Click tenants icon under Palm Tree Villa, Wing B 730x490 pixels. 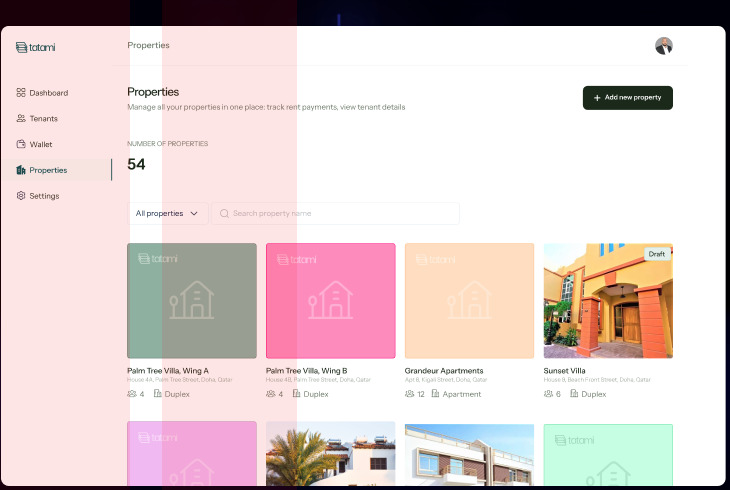270,394
